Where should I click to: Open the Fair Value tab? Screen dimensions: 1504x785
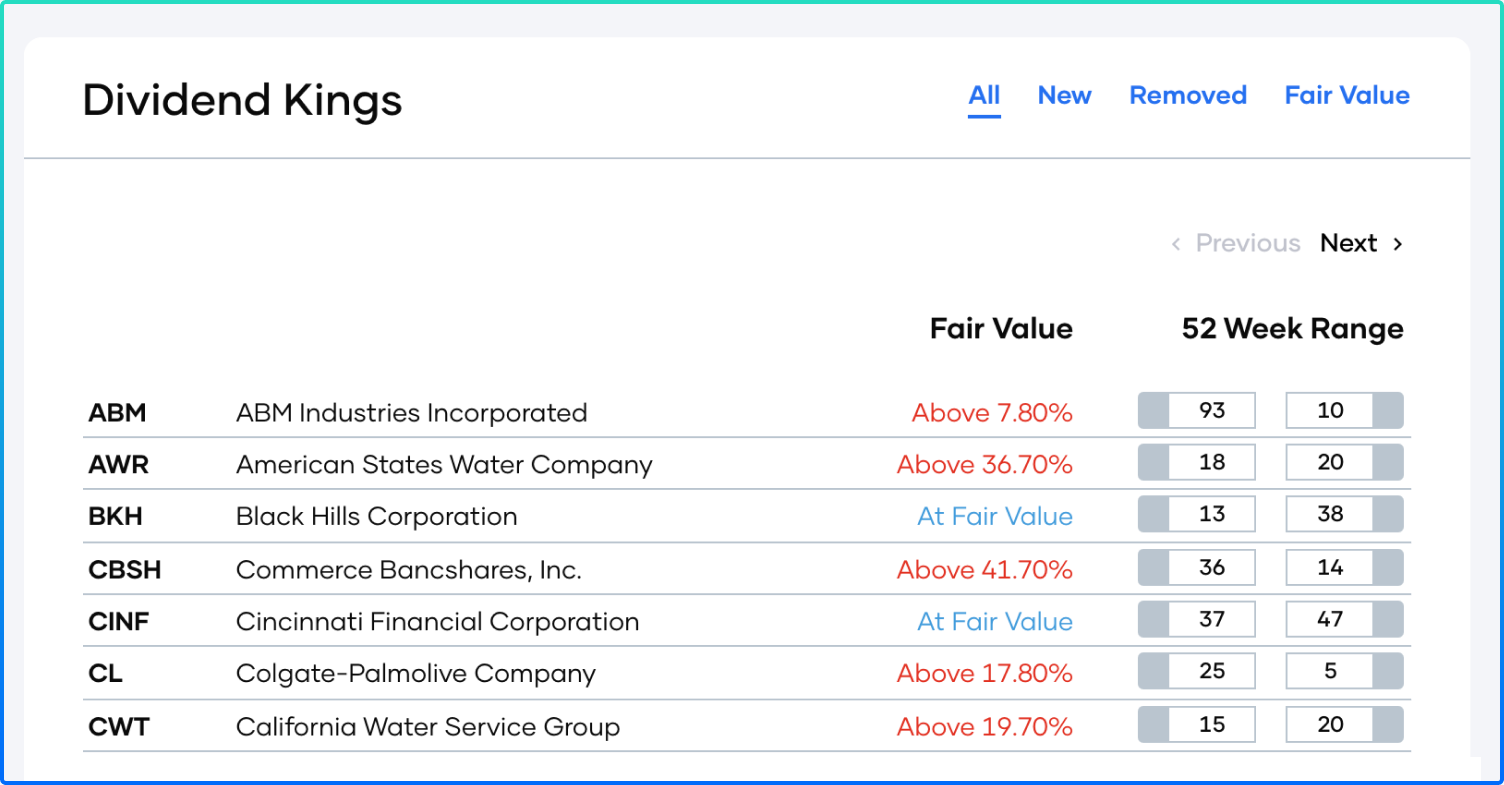(1347, 96)
